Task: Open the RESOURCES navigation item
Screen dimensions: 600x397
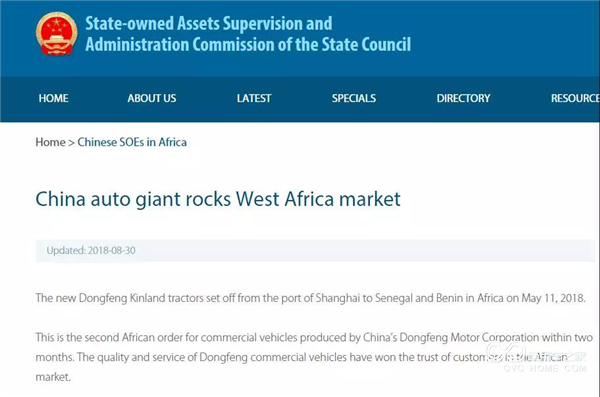Action: point(575,98)
